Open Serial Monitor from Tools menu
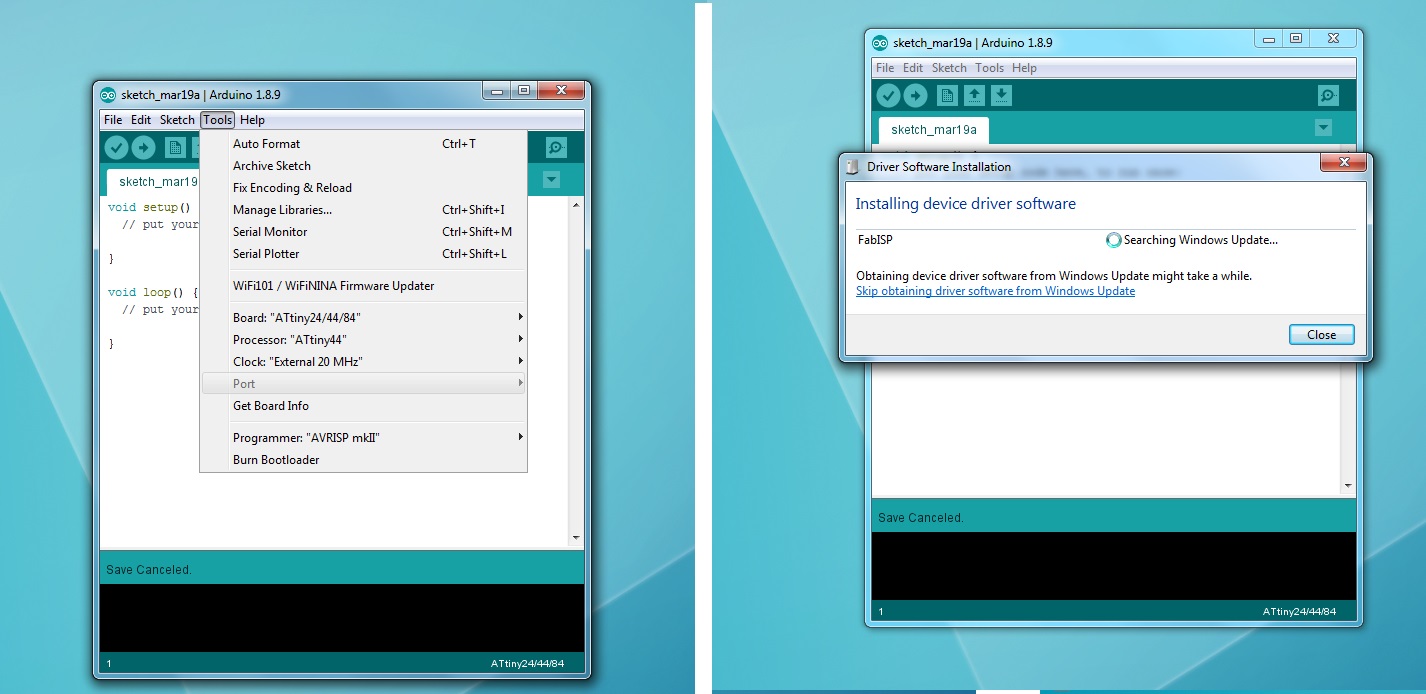 point(364,232)
